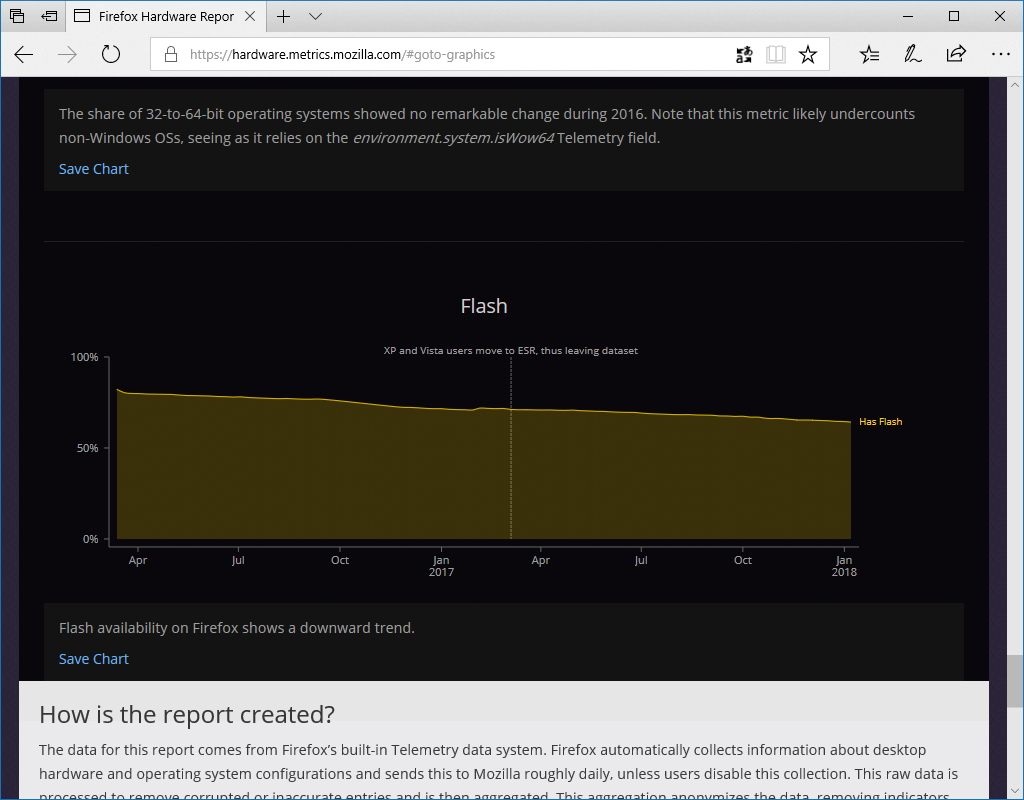Open a new tab with plus button
Viewport: 1024px width, 800px height.
[283, 16]
